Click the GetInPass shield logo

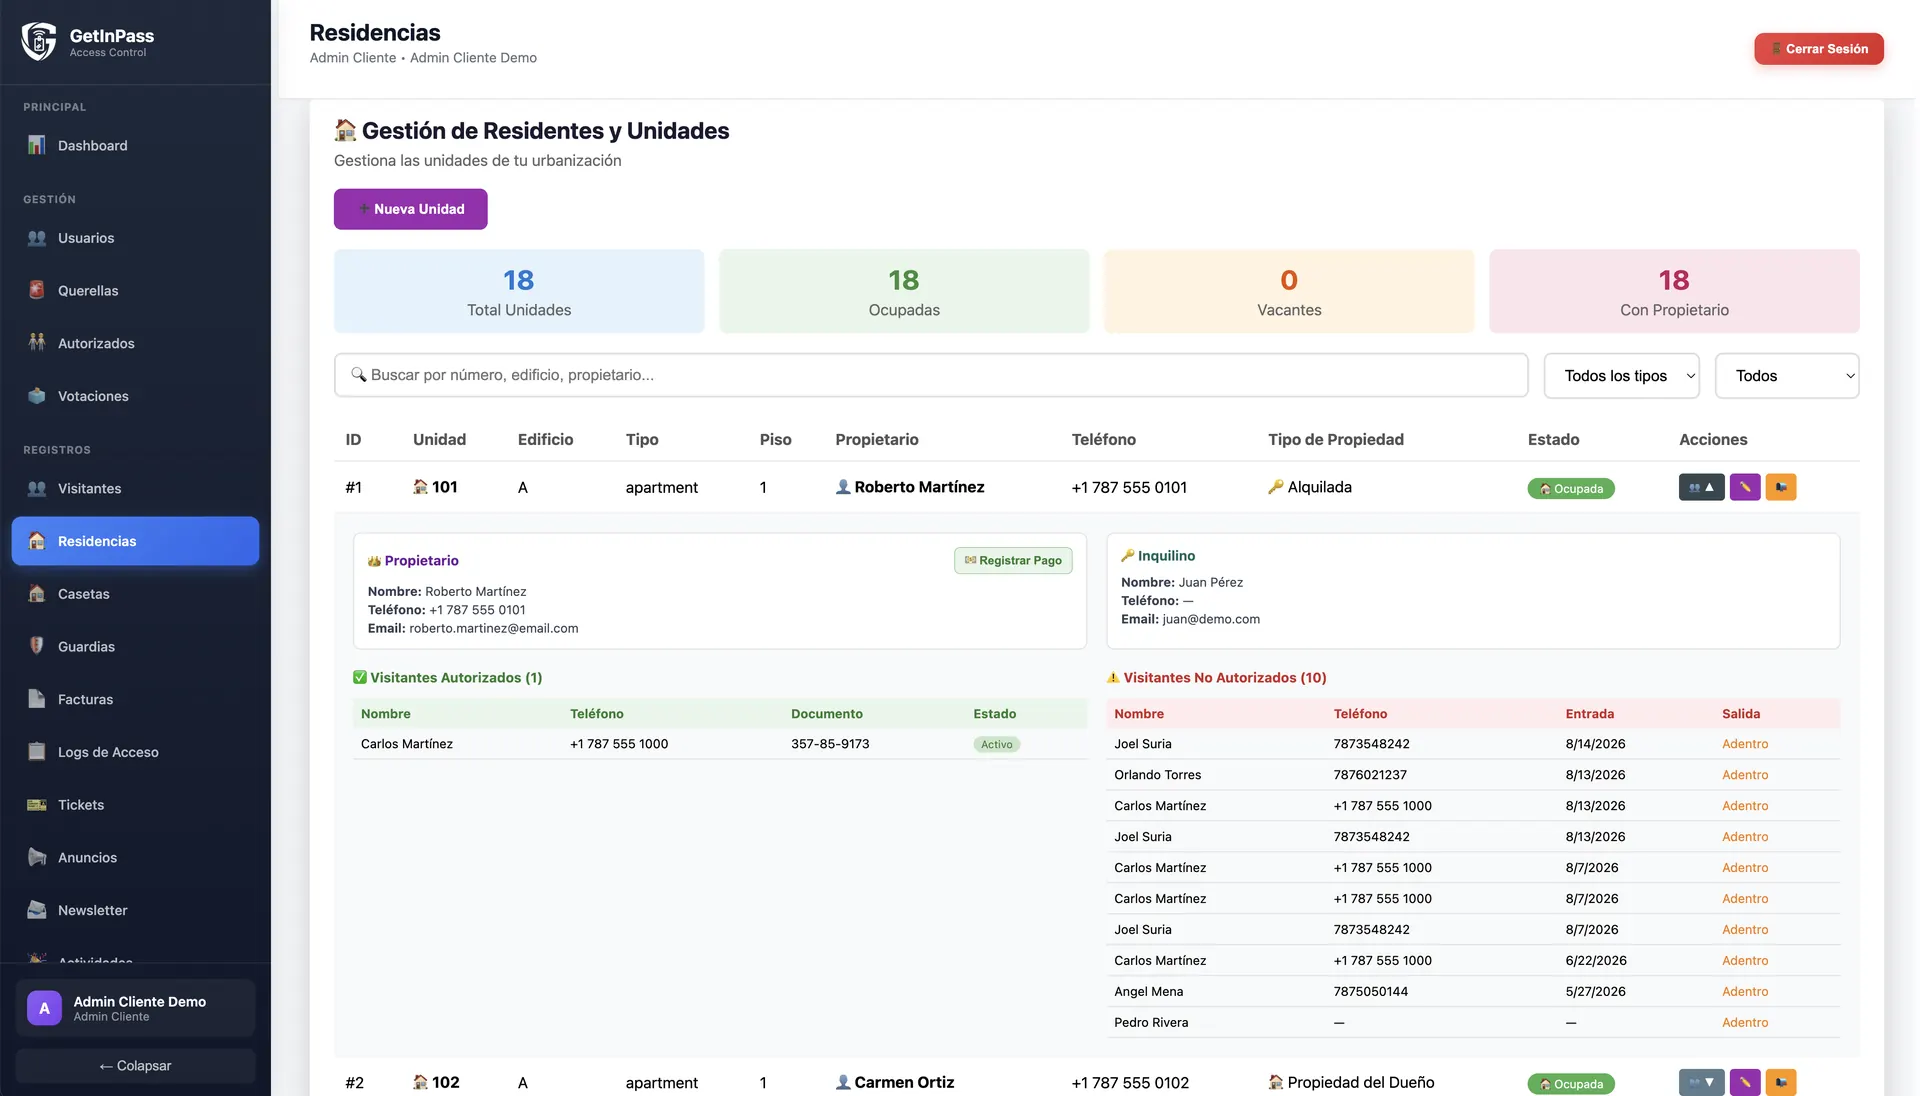(39, 42)
